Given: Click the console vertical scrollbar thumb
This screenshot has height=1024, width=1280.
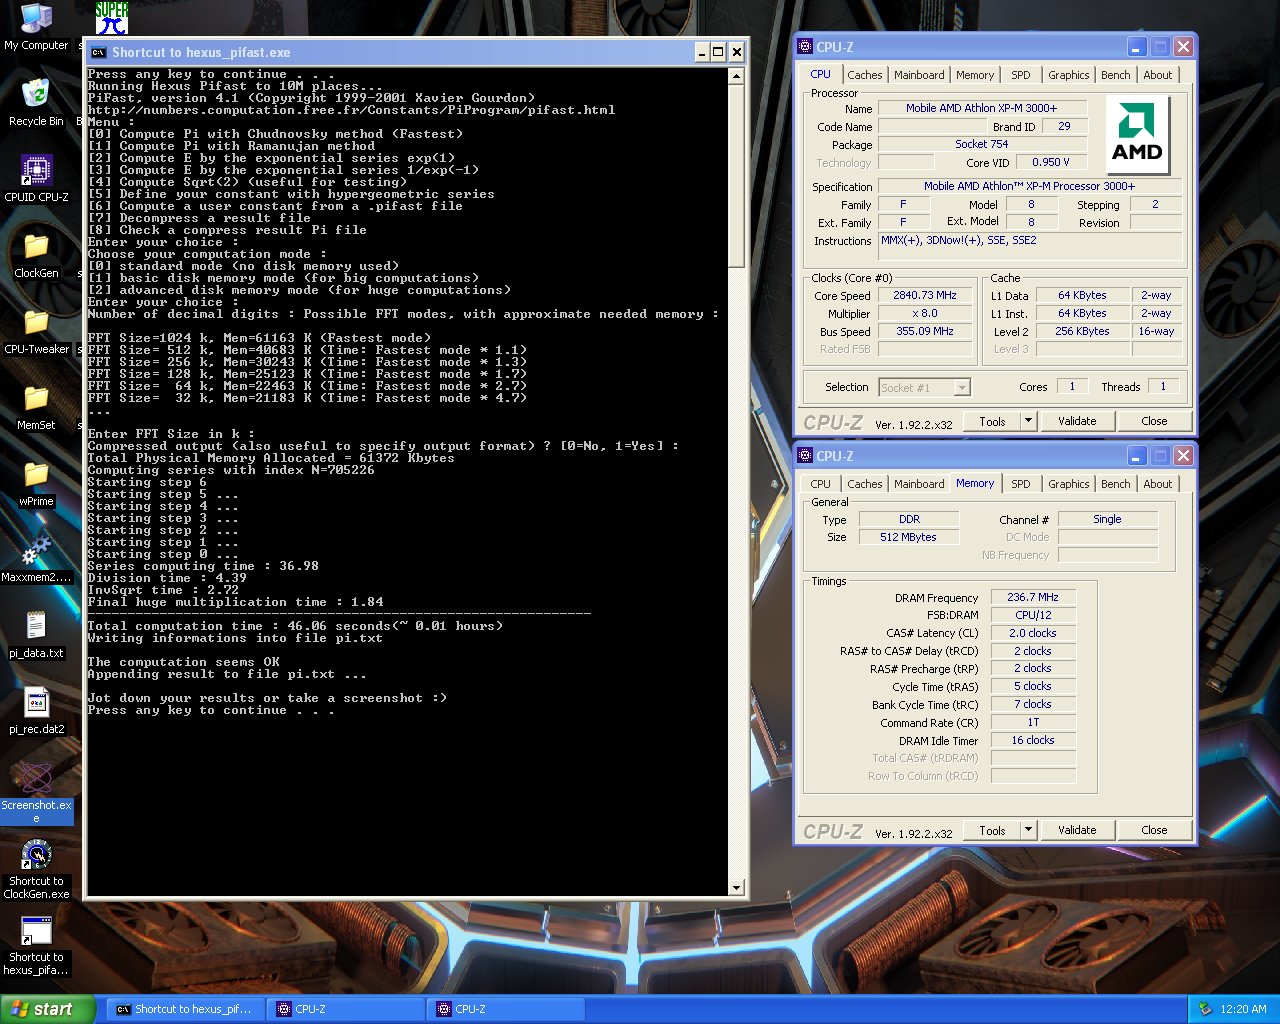Looking at the screenshot, I should 737,176.
